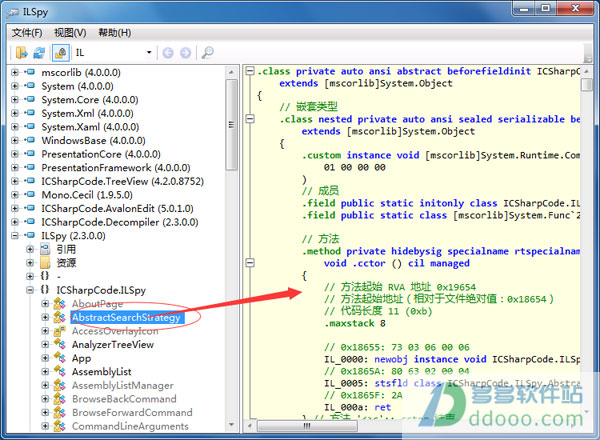
Task: Collapse the ILSpy (2.3.0.0) node
Action: pos(15,235)
